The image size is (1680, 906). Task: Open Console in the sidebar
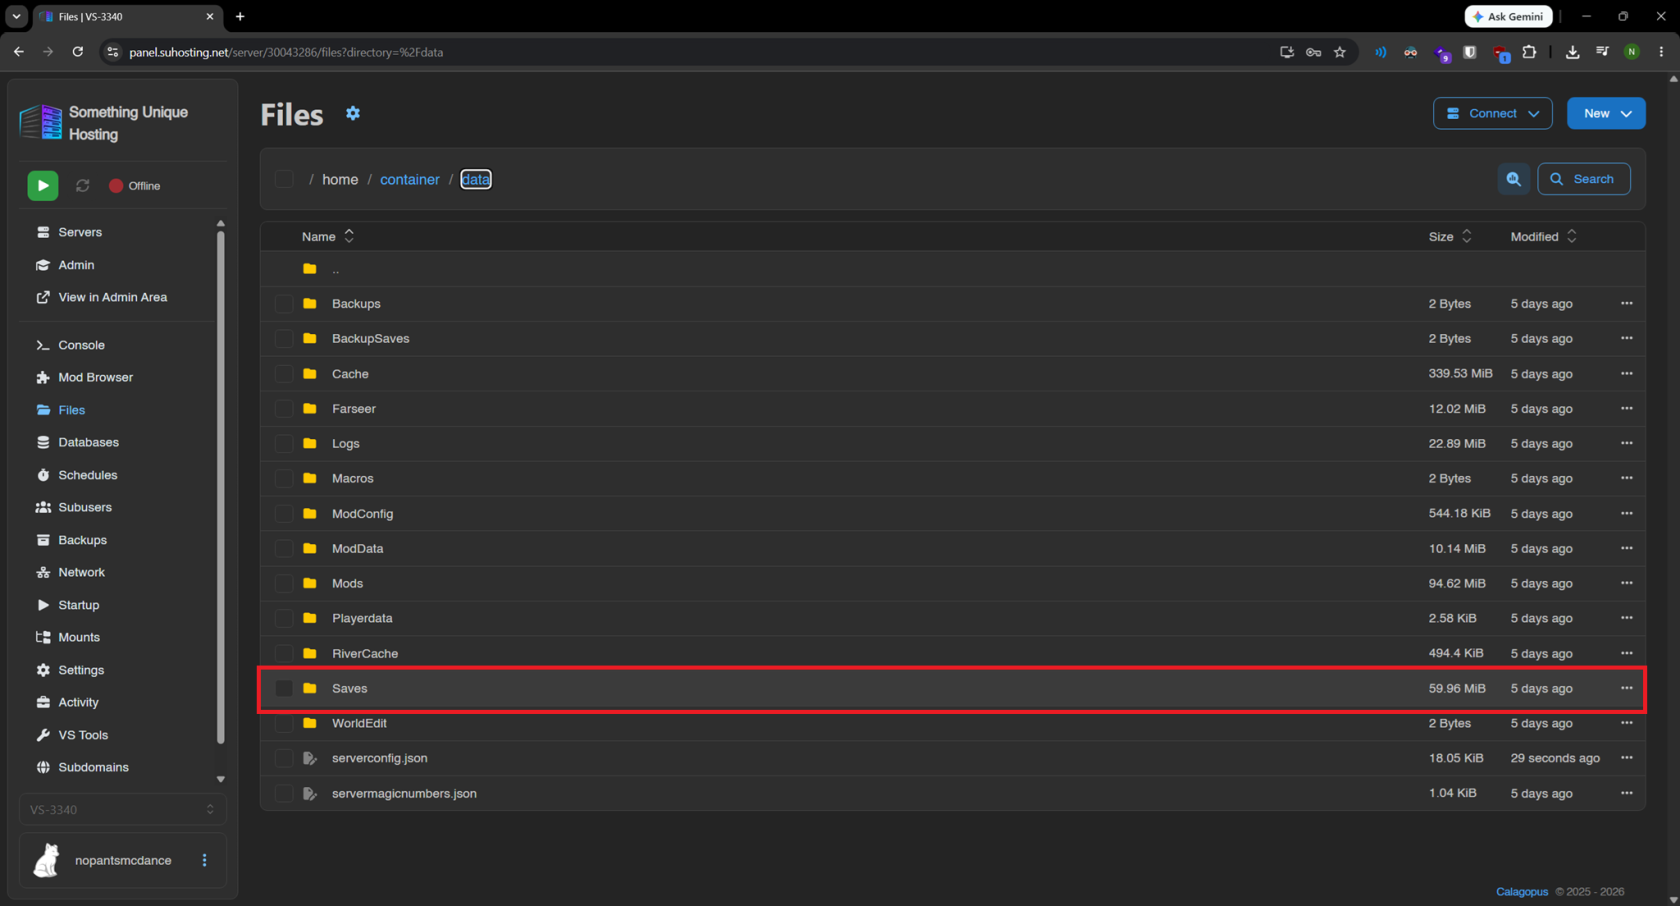81,345
